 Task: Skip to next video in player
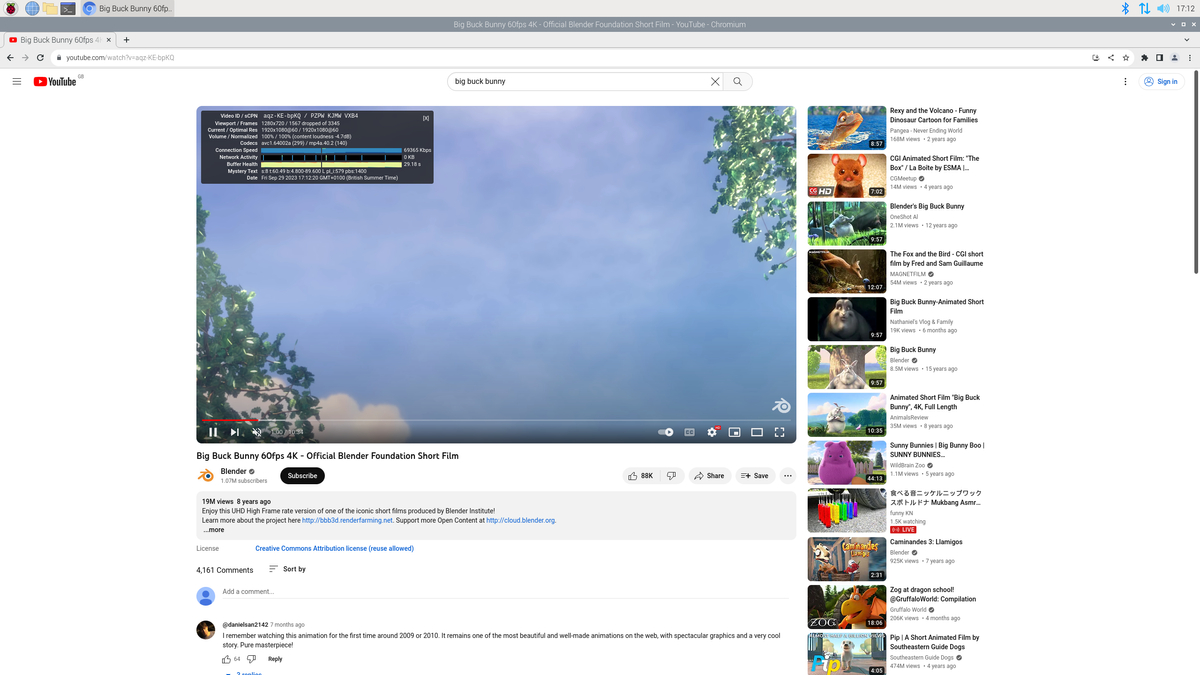pyautogui.click(x=235, y=432)
